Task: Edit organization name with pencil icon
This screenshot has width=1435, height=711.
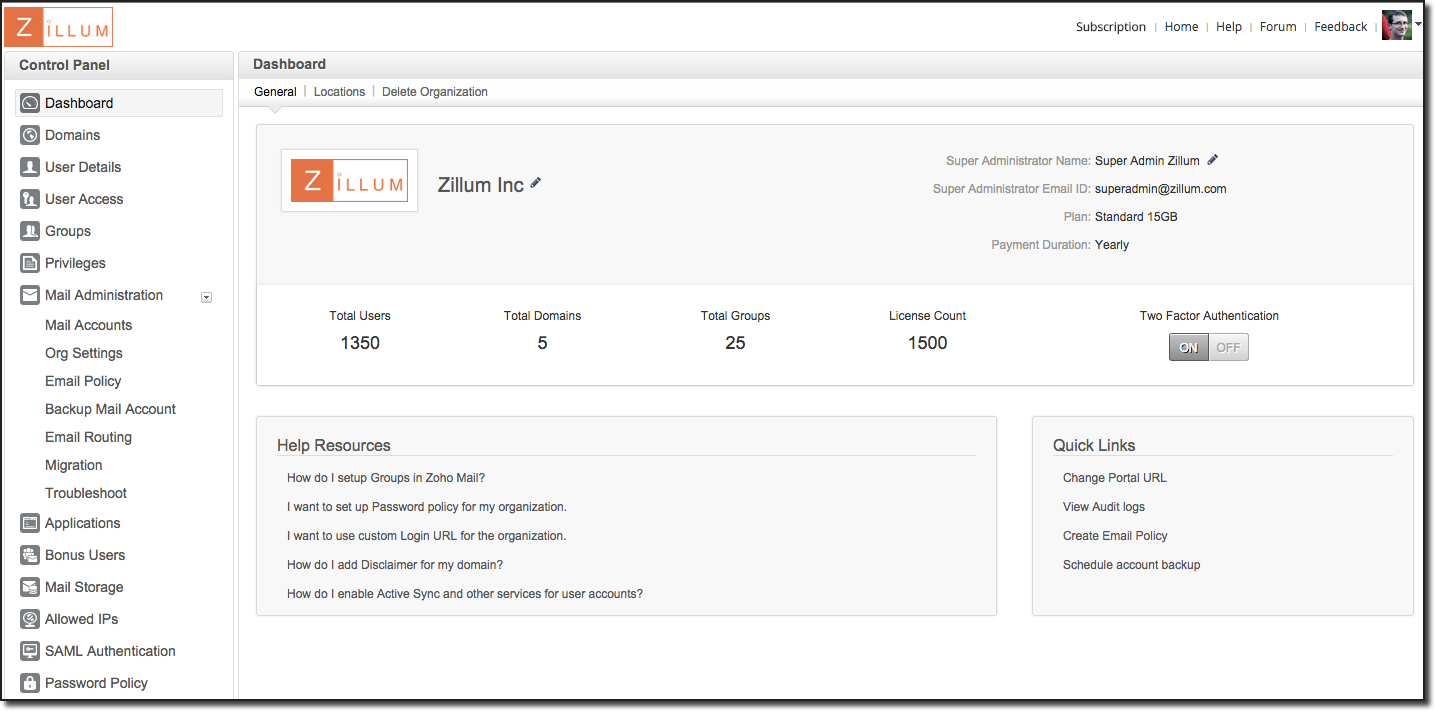Action: 536,183
